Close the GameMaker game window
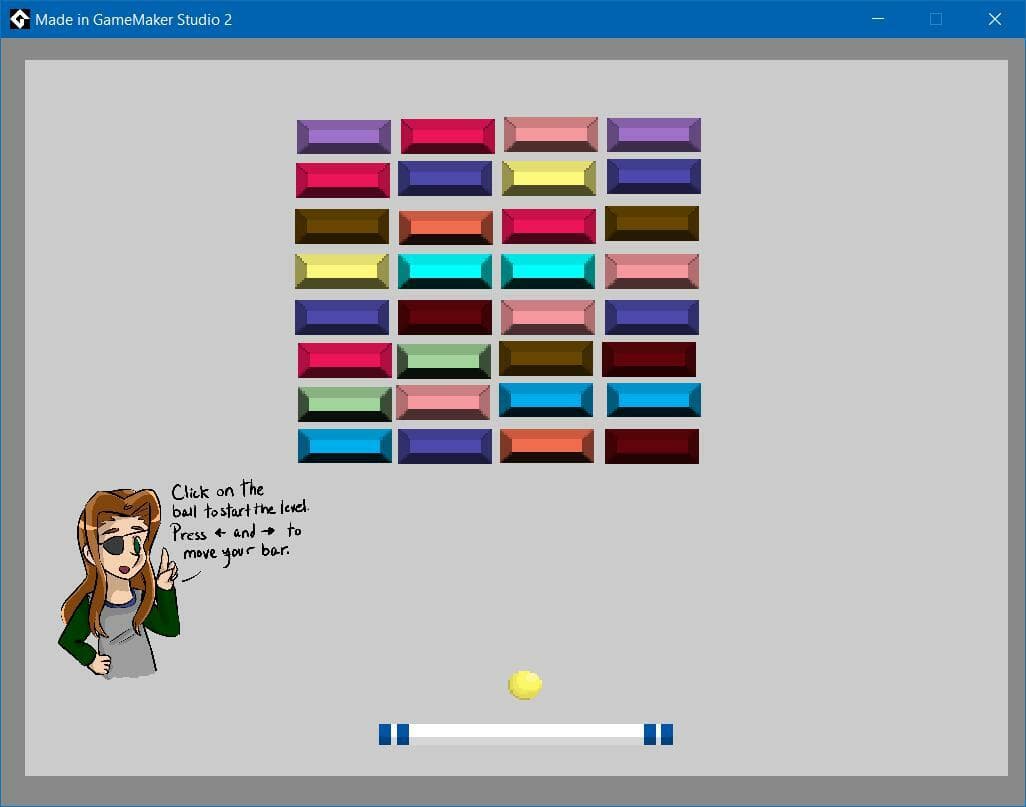This screenshot has height=807, width=1026. (x=995, y=19)
